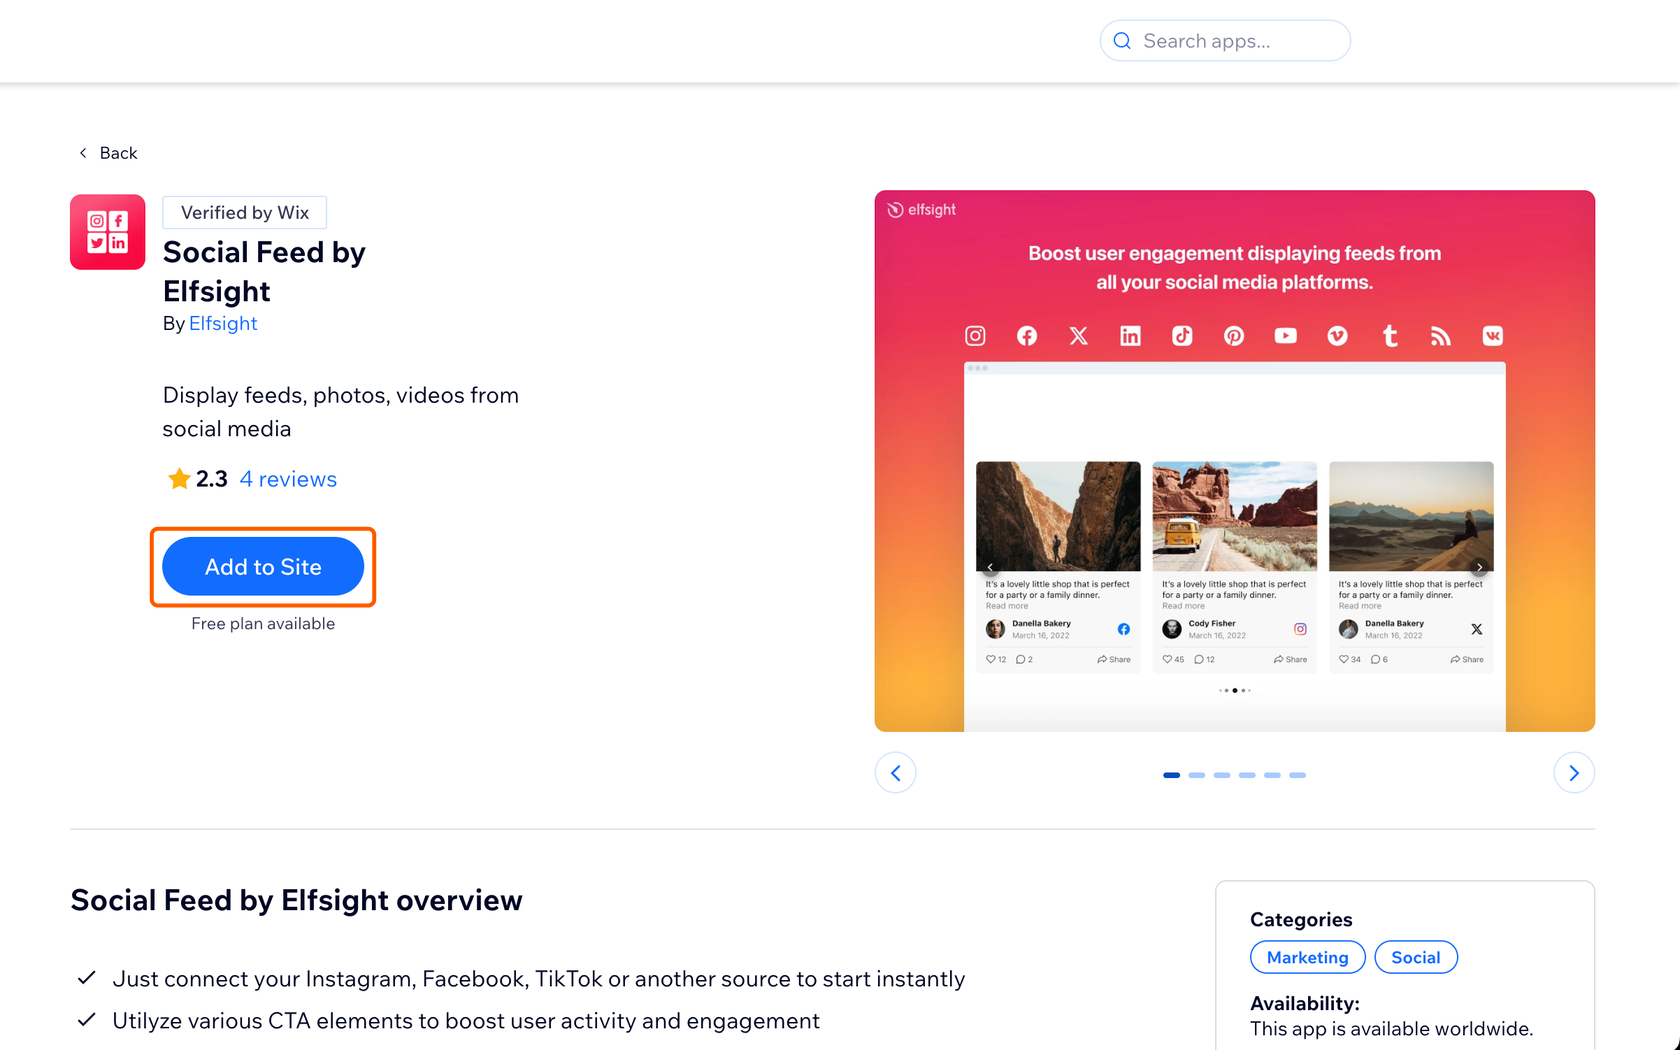Click the Back chevron arrow icon
The height and width of the screenshot is (1050, 1680).
[83, 153]
